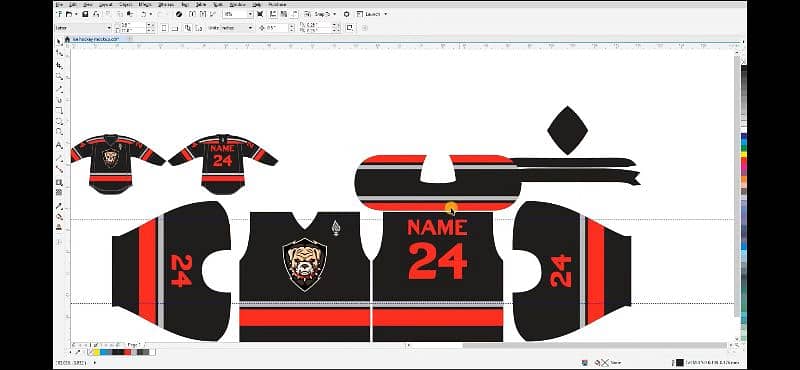800x370 pixels.
Task: Select the Freehand tool in toolbox
Action: [x=59, y=89]
